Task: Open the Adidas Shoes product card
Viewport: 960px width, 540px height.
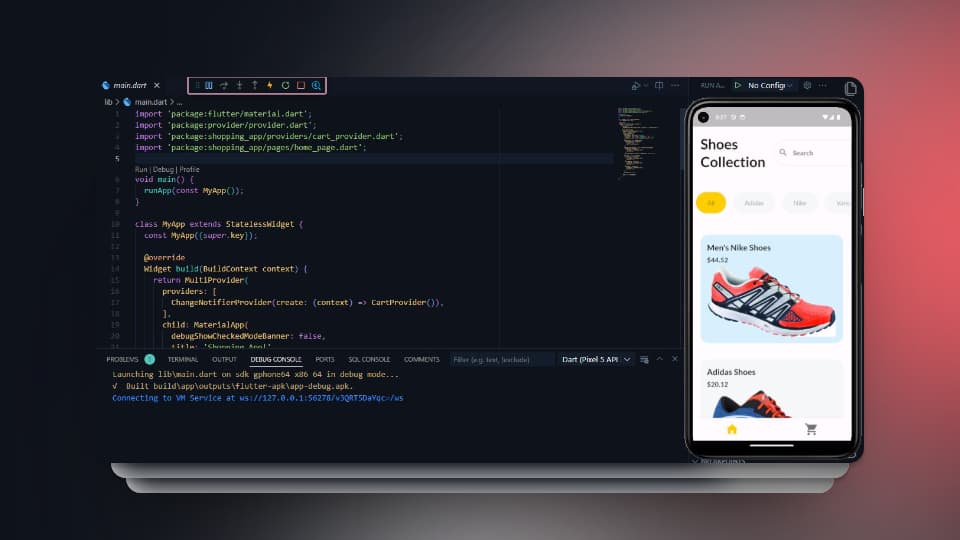Action: 771,389
